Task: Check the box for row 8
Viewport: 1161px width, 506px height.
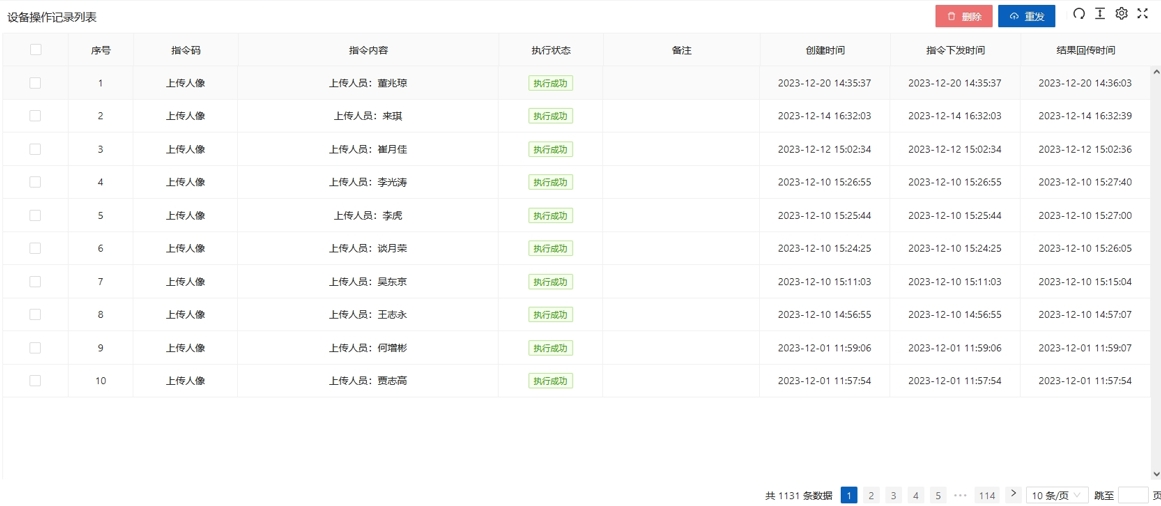Action: (36, 314)
